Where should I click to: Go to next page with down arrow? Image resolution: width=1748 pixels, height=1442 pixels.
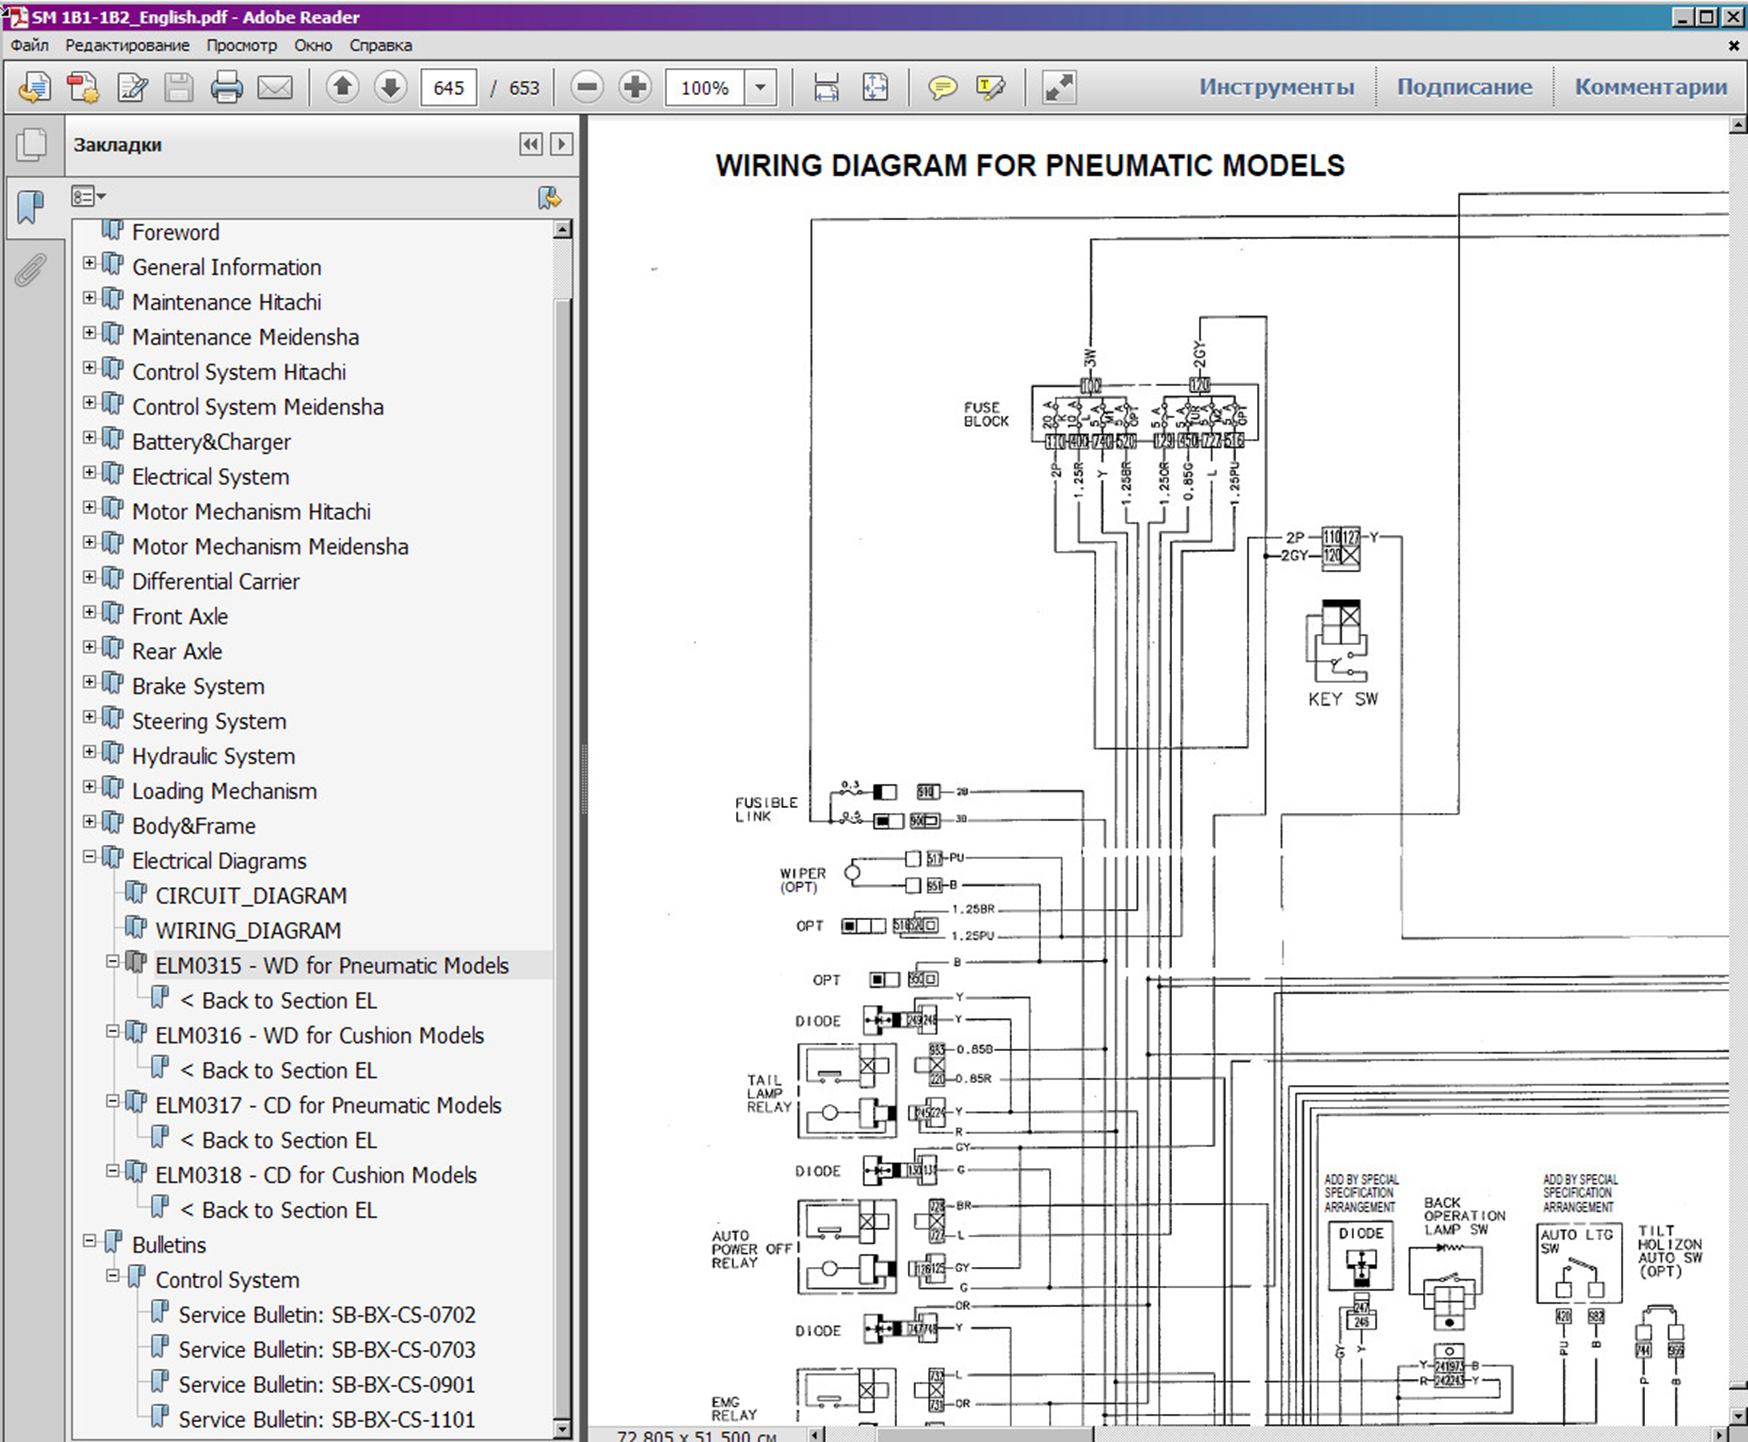390,88
